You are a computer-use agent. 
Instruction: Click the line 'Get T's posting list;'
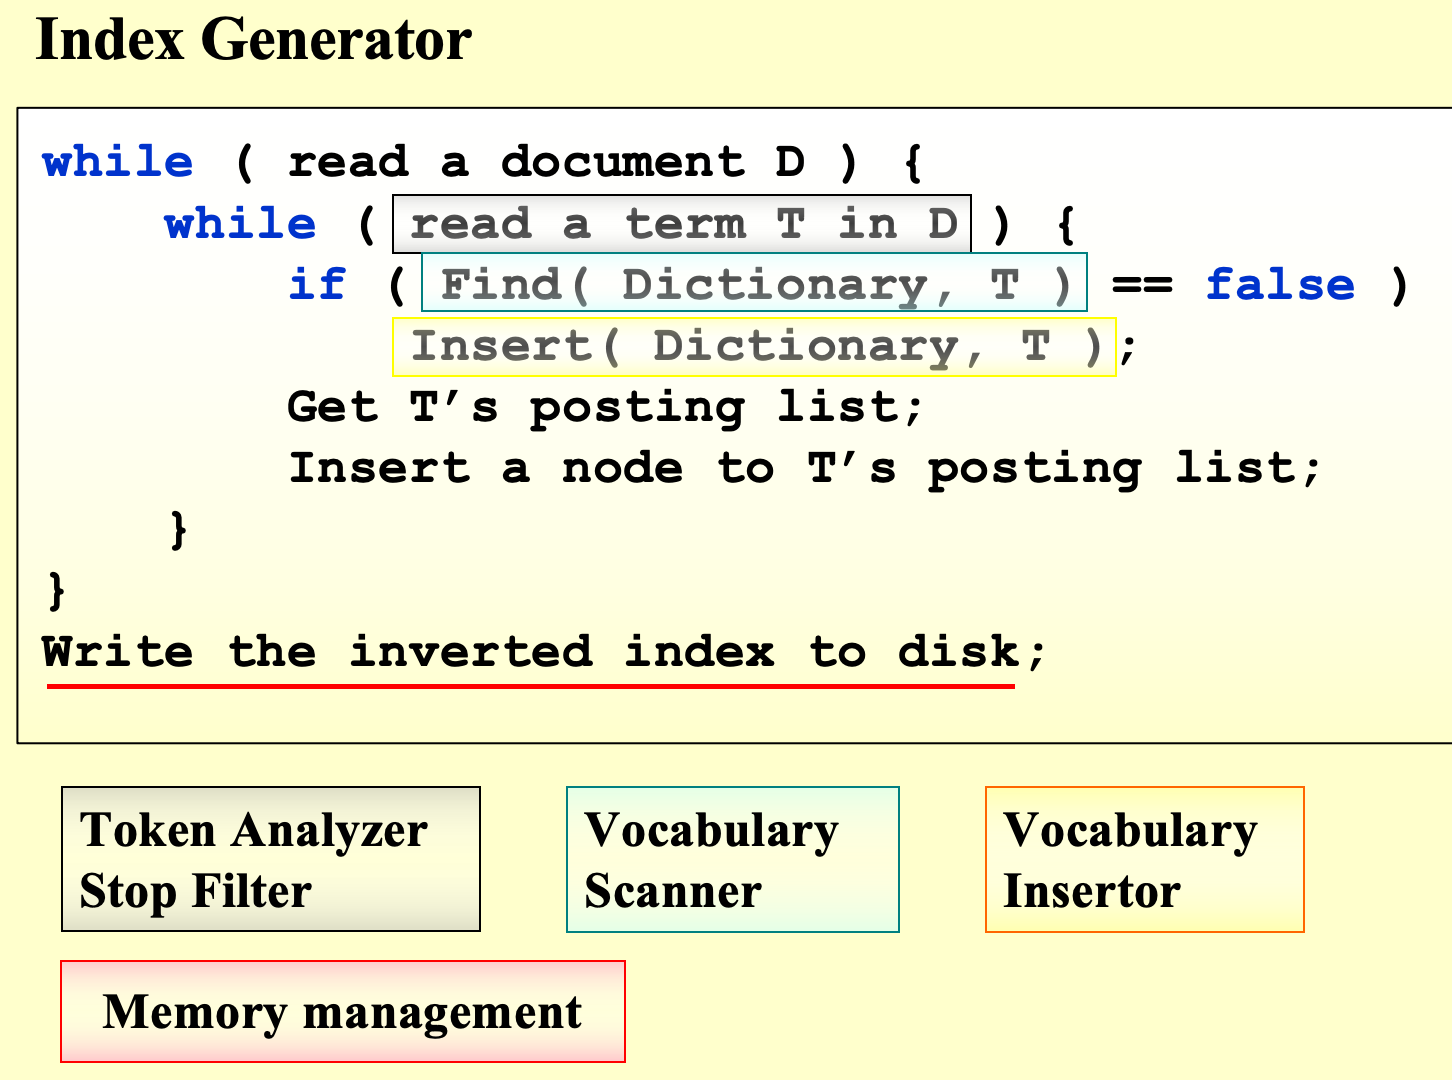click(x=605, y=407)
